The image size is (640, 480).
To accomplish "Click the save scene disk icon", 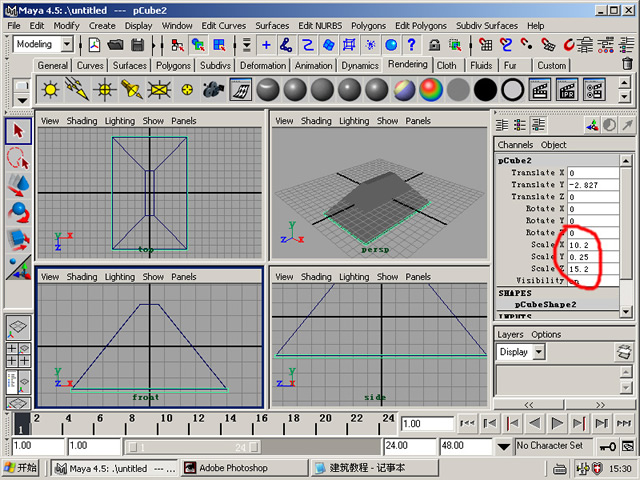I will (138, 44).
